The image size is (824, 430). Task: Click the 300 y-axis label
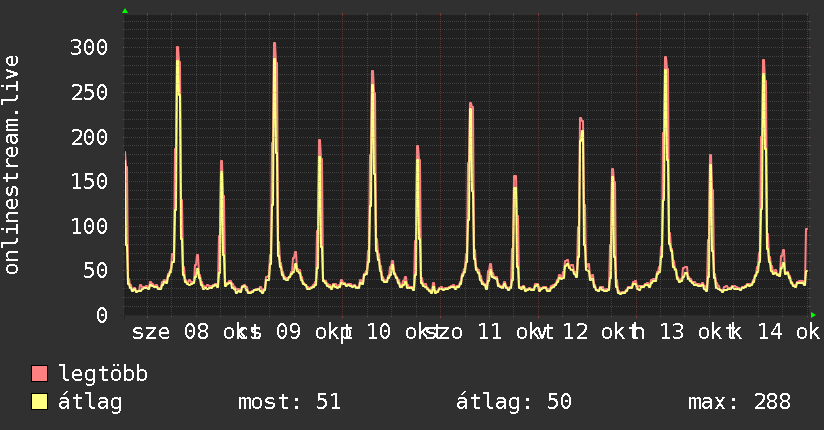click(89, 47)
